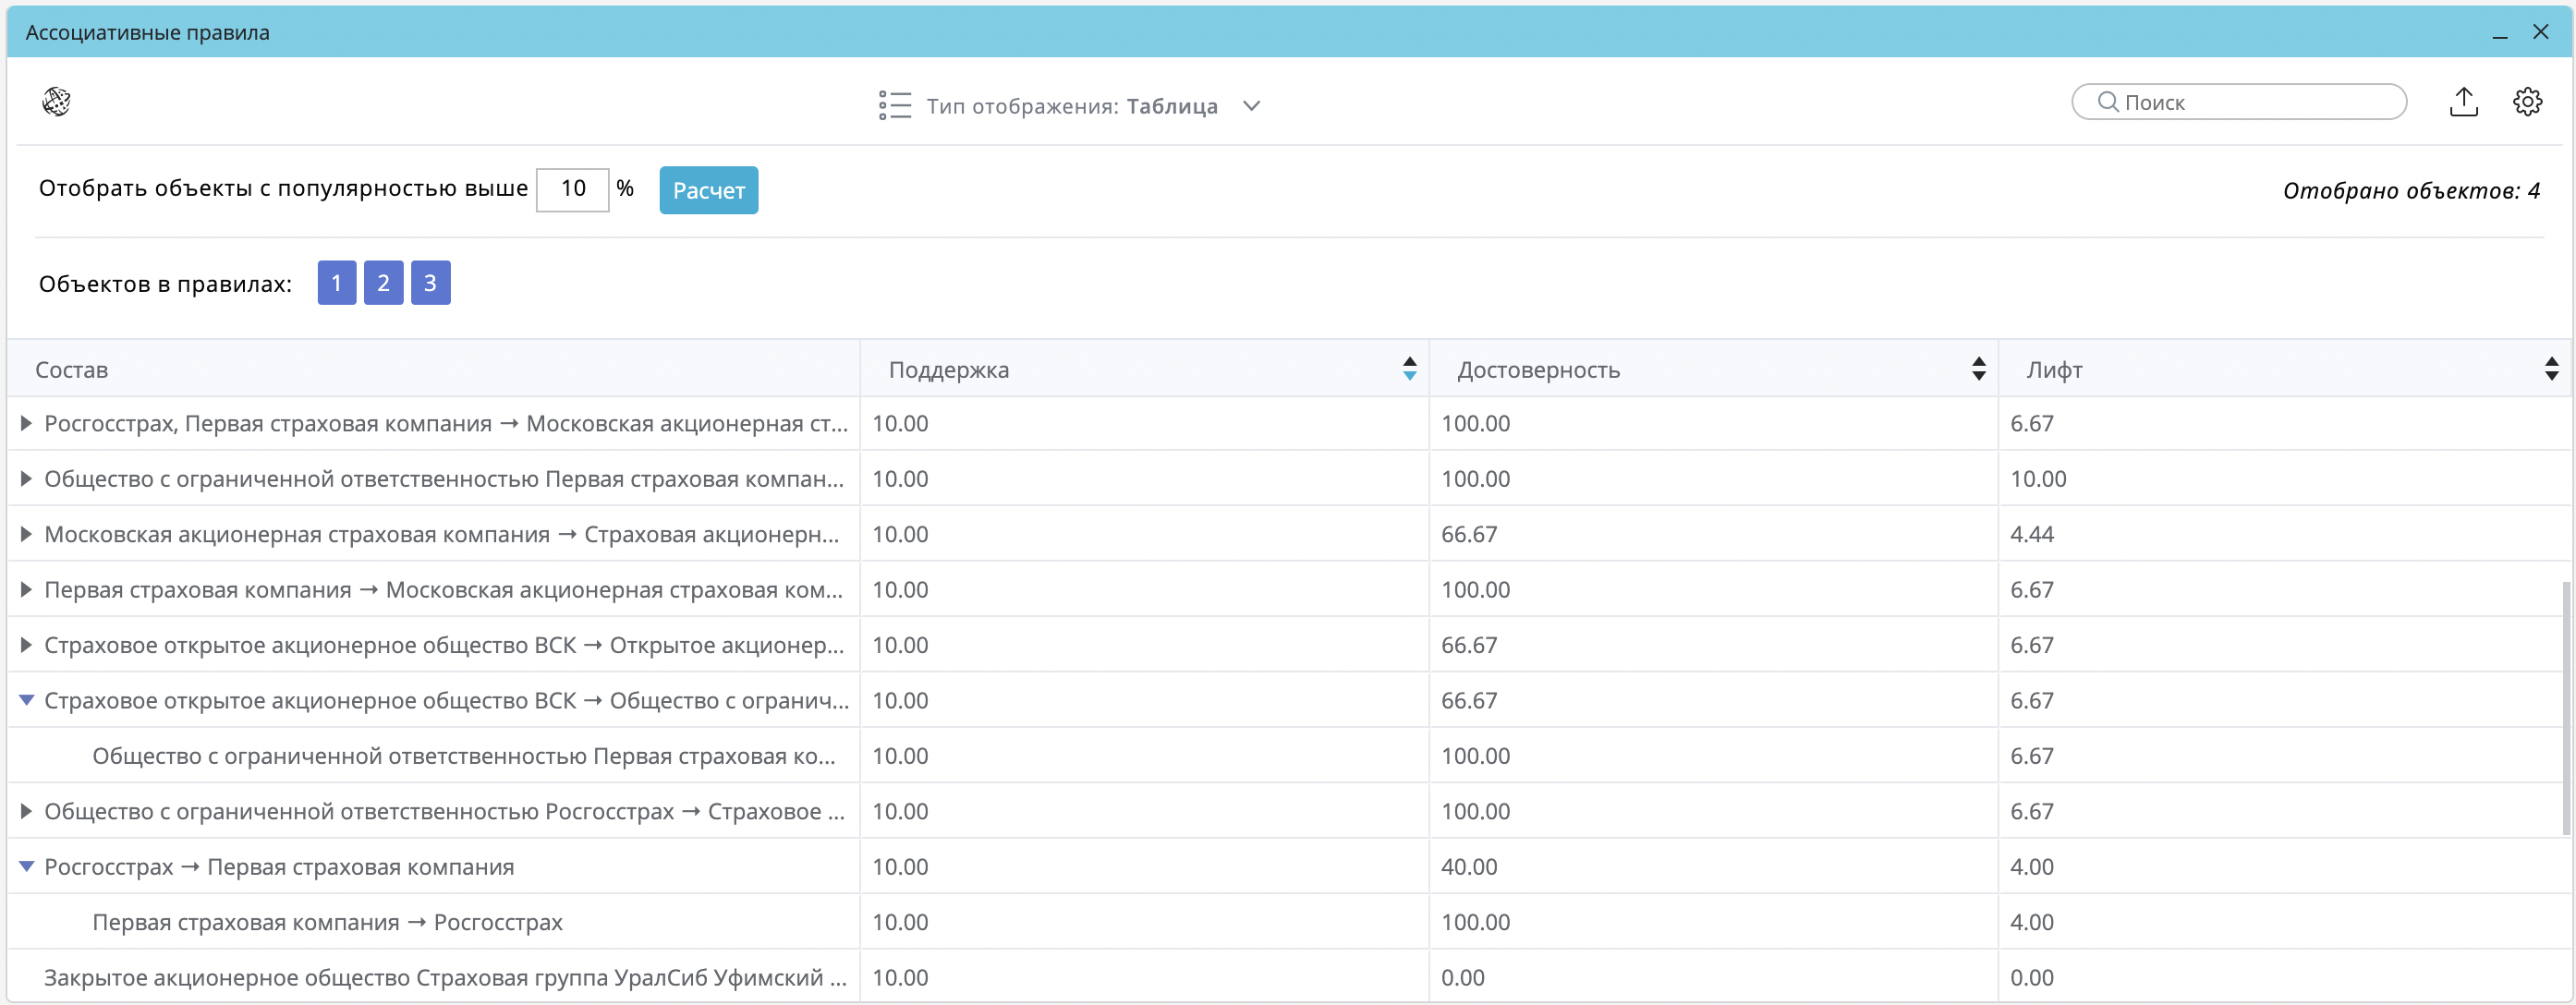Toggle the rules filter with 3 objects
Image resolution: width=2576 pixels, height=1005 pixels.
(x=430, y=283)
